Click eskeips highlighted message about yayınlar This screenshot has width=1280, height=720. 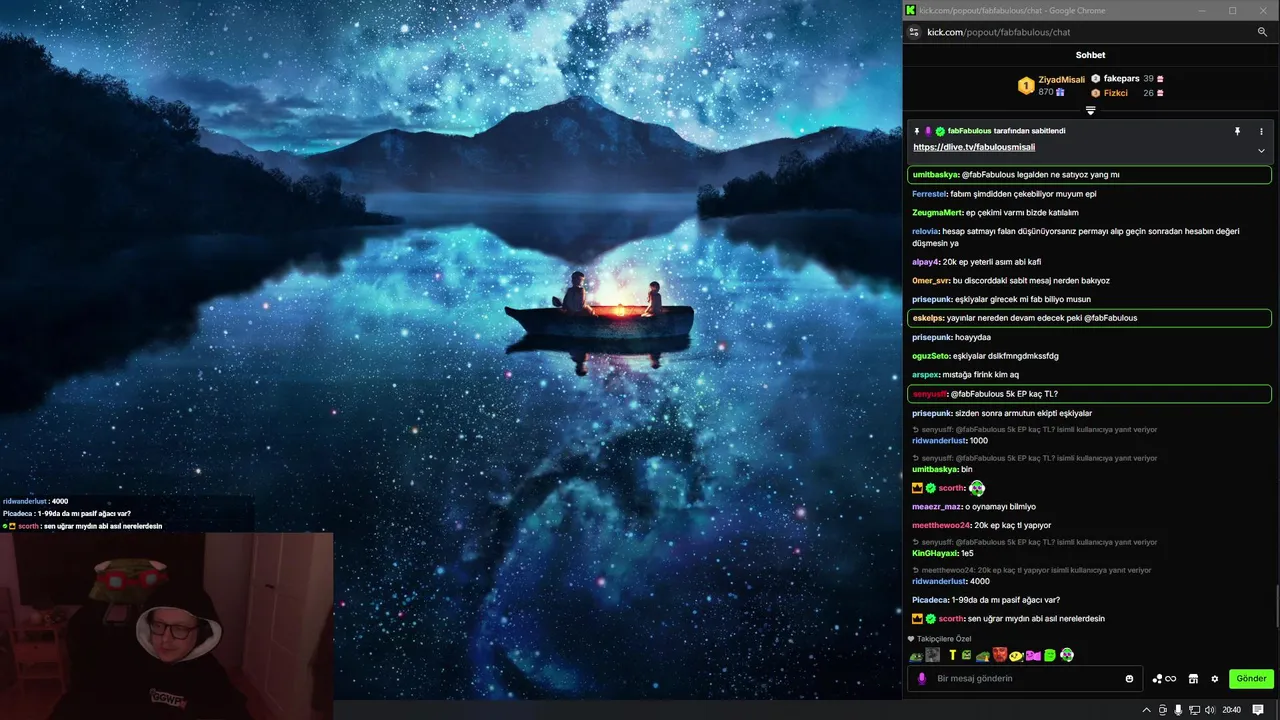1089,318
